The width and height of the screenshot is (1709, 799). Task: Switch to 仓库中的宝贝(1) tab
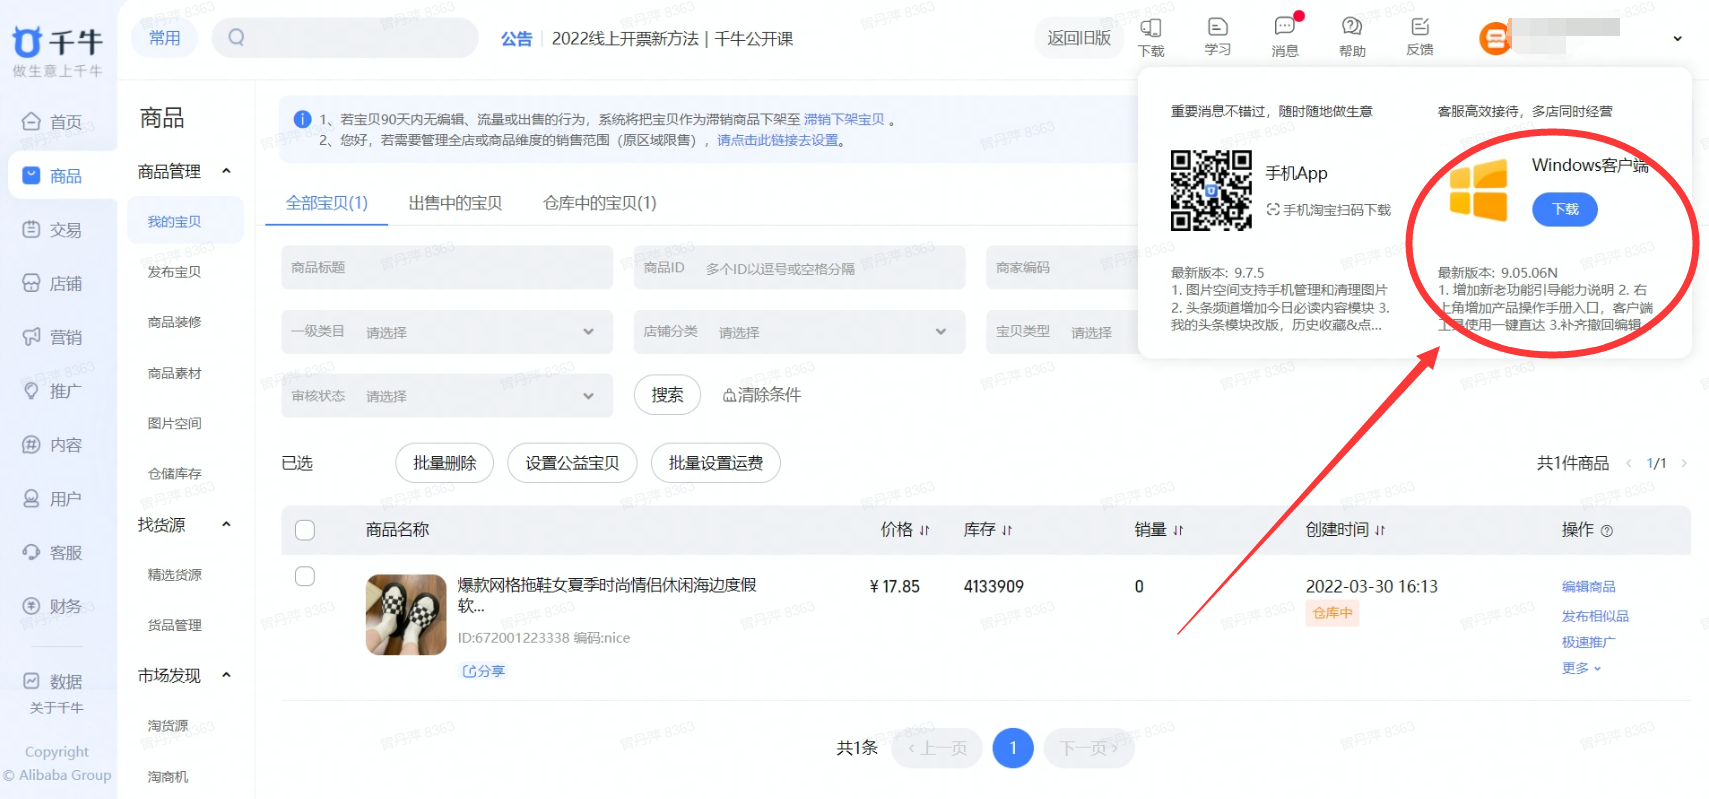[600, 203]
